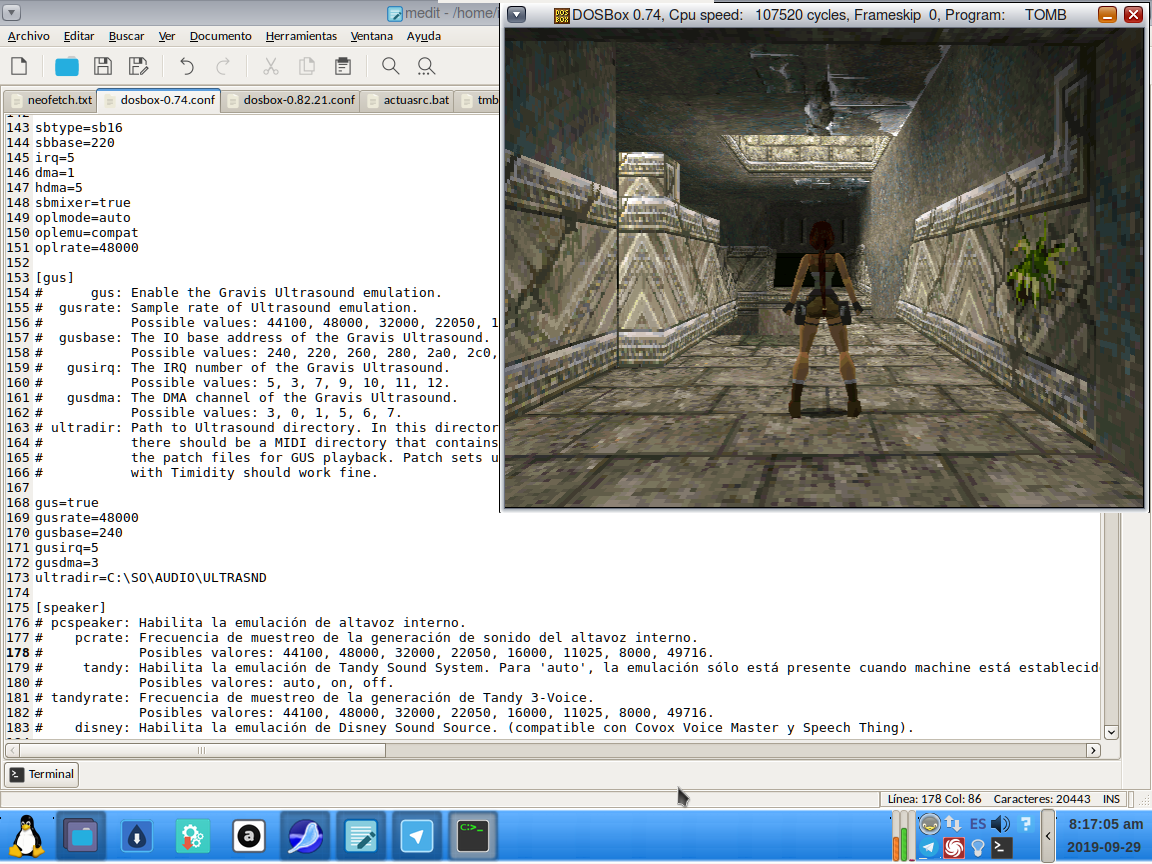Click inside the DOSBox Tomb Raider game view
The width and height of the screenshot is (1152, 864).
[x=824, y=267]
